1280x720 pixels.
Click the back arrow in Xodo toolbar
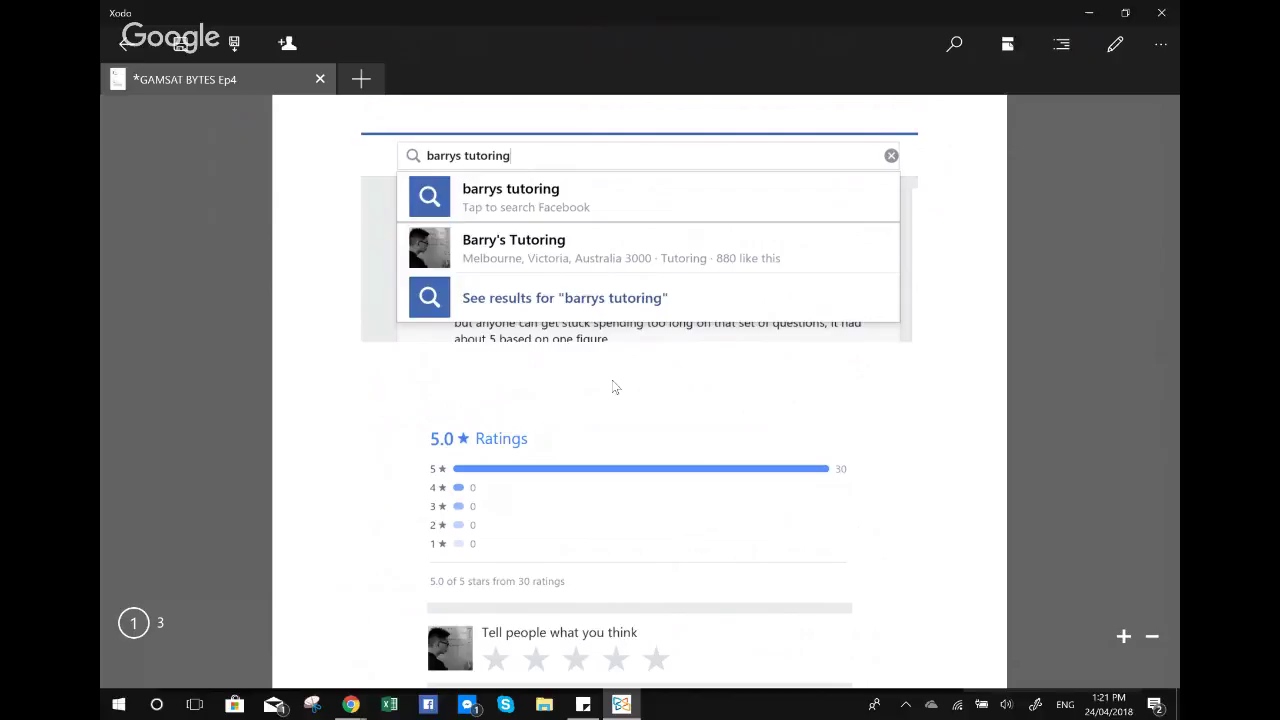(x=126, y=43)
